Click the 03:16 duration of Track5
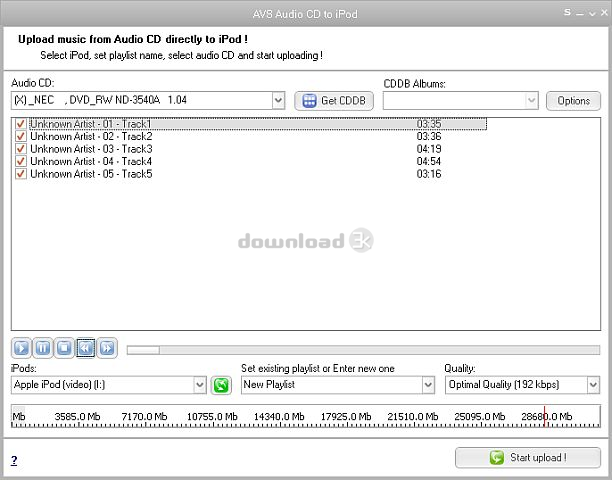 point(429,174)
